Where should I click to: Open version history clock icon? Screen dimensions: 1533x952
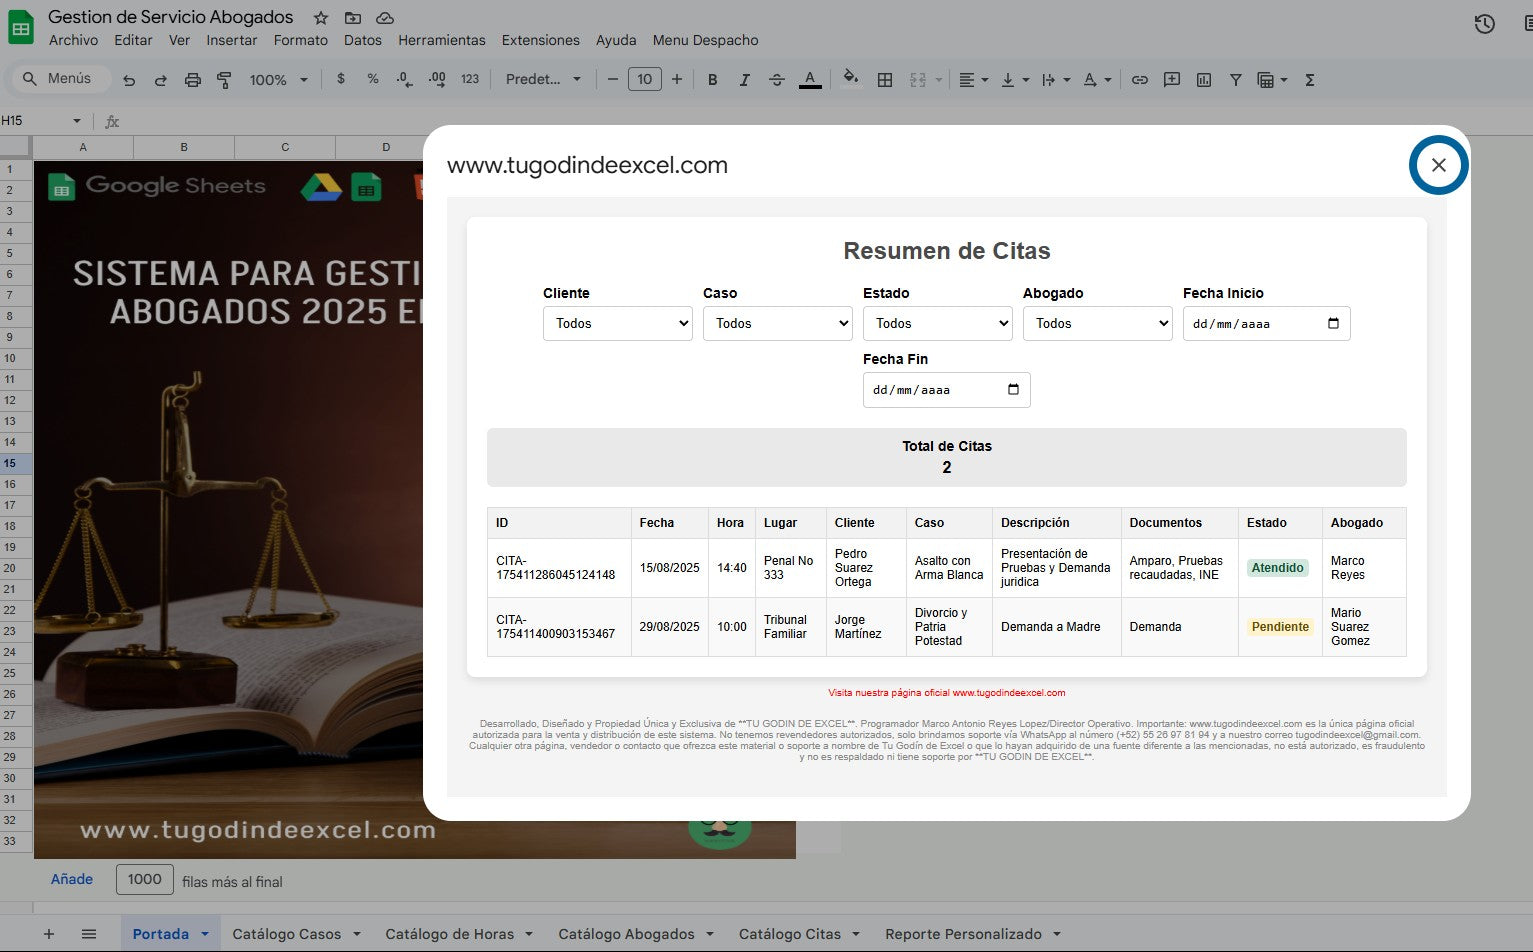1485,24
